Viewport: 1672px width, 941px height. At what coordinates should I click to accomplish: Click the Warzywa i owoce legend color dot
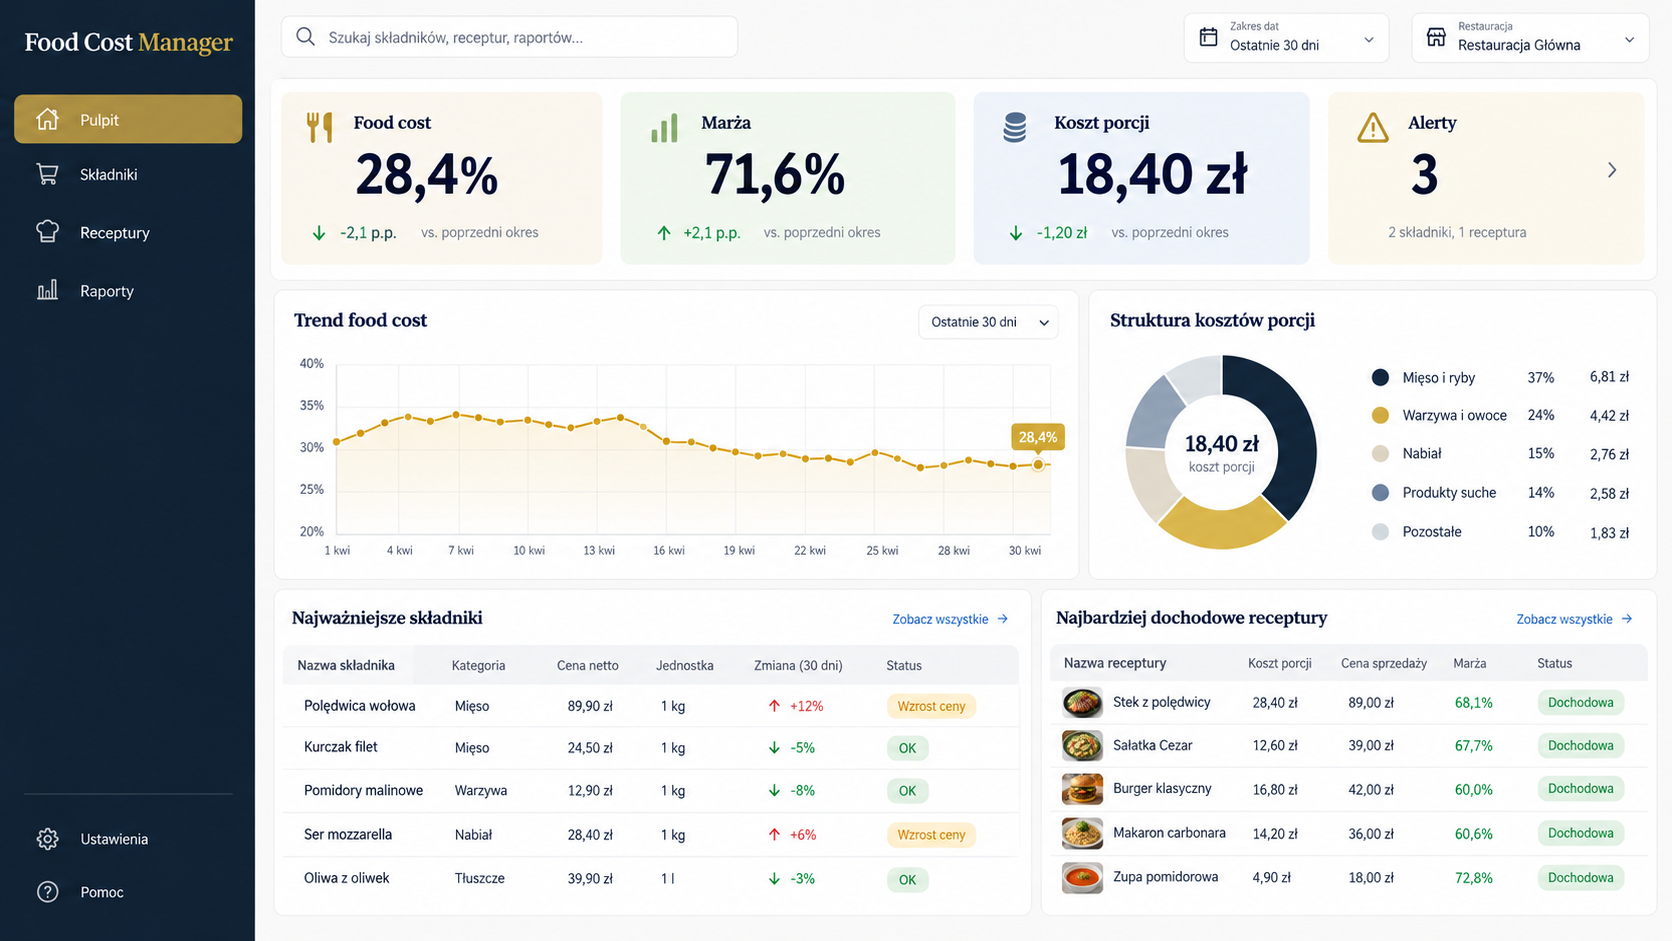tap(1380, 415)
